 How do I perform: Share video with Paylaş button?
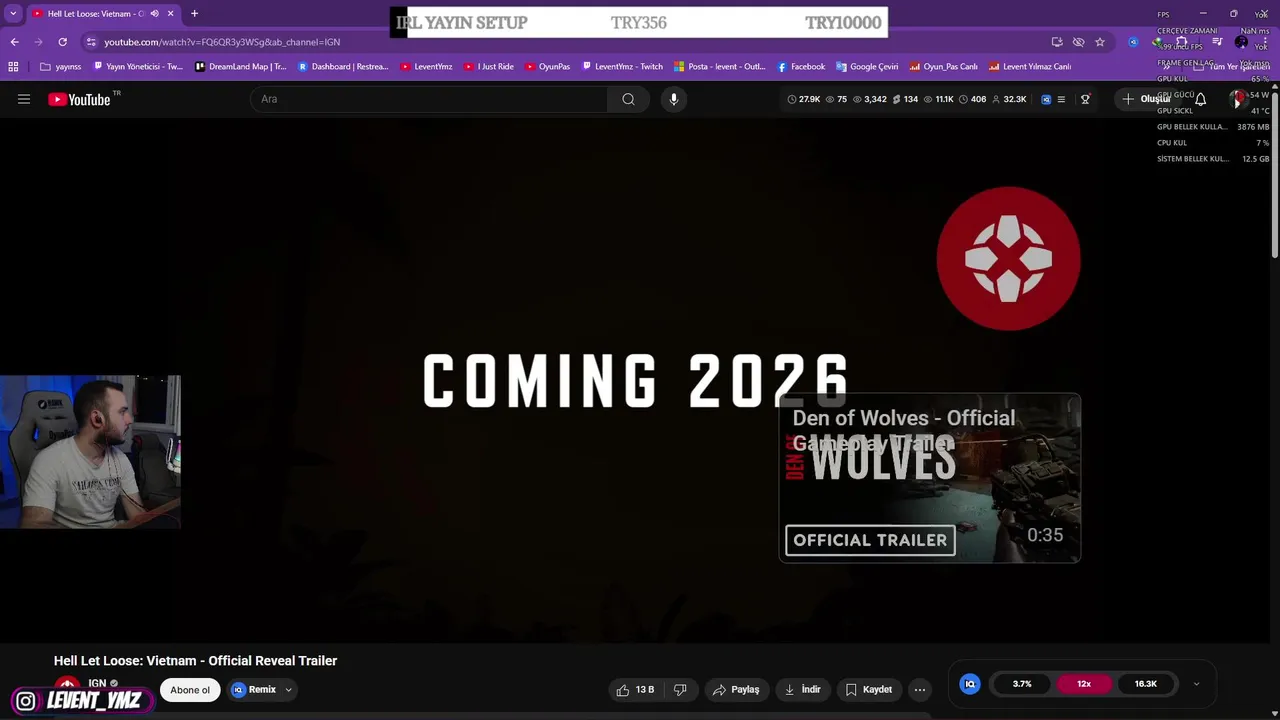click(736, 689)
